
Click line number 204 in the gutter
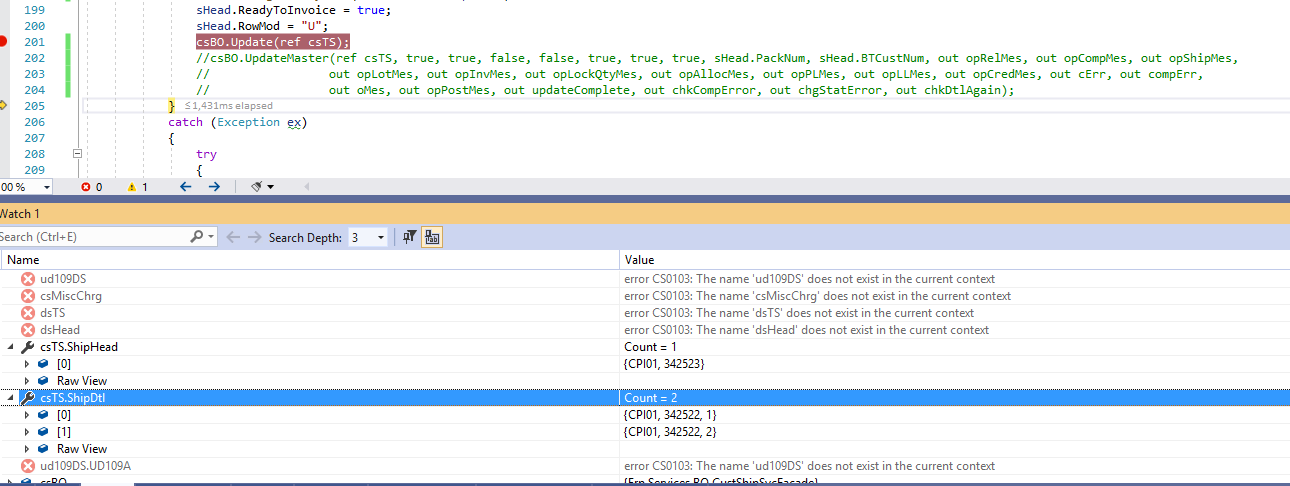coord(34,90)
